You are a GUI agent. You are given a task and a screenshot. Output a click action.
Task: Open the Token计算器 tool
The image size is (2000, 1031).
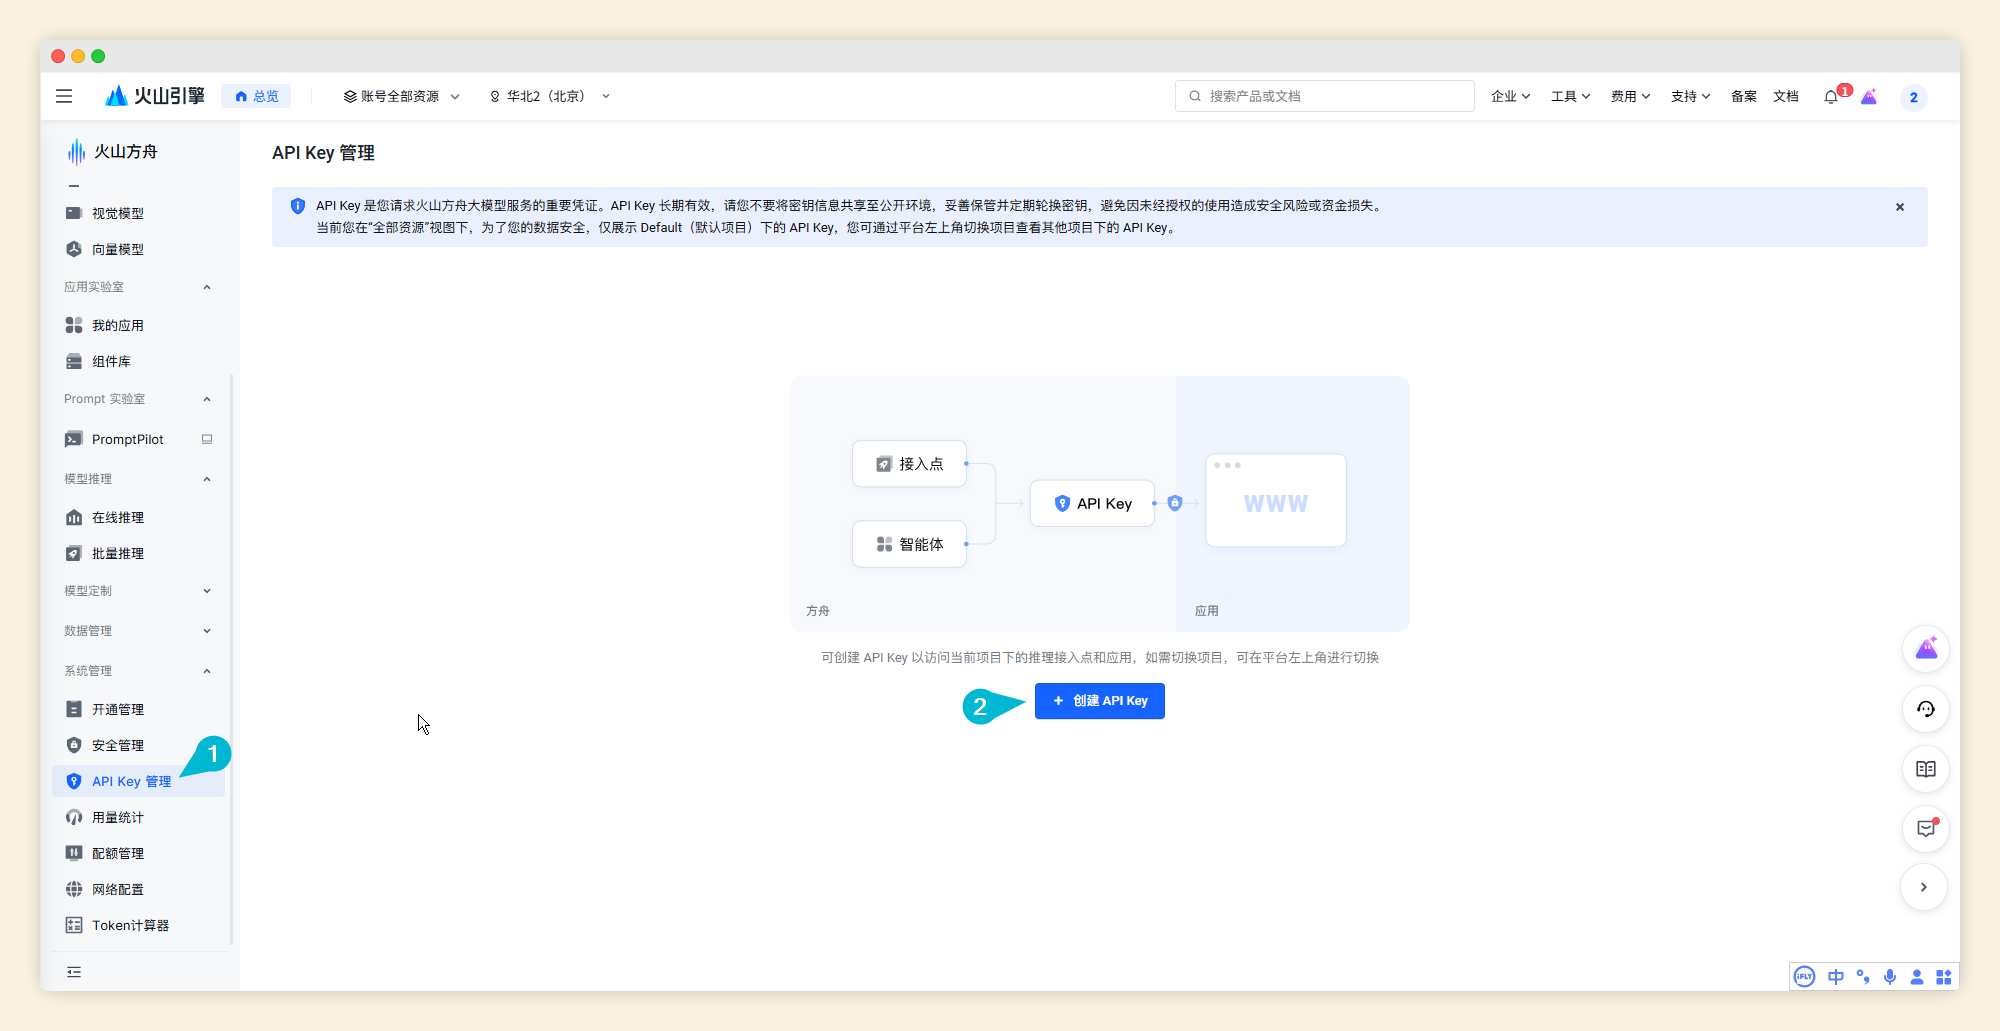click(x=129, y=925)
